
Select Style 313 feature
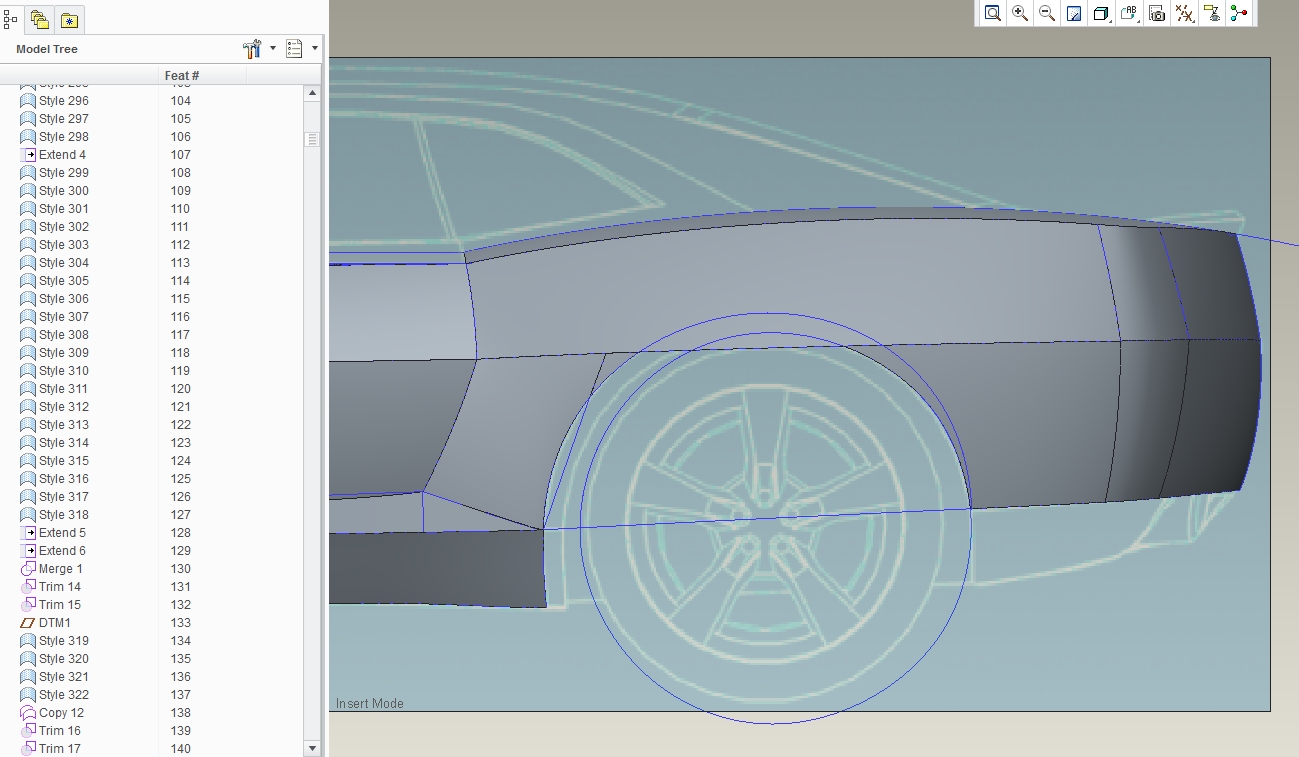(64, 425)
